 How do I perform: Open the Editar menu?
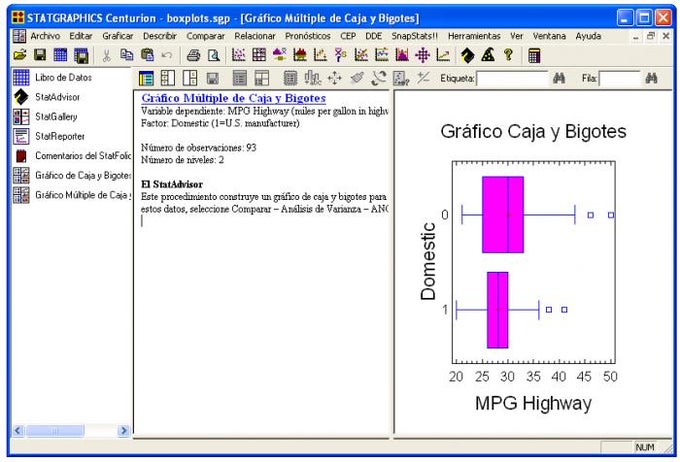tap(81, 36)
